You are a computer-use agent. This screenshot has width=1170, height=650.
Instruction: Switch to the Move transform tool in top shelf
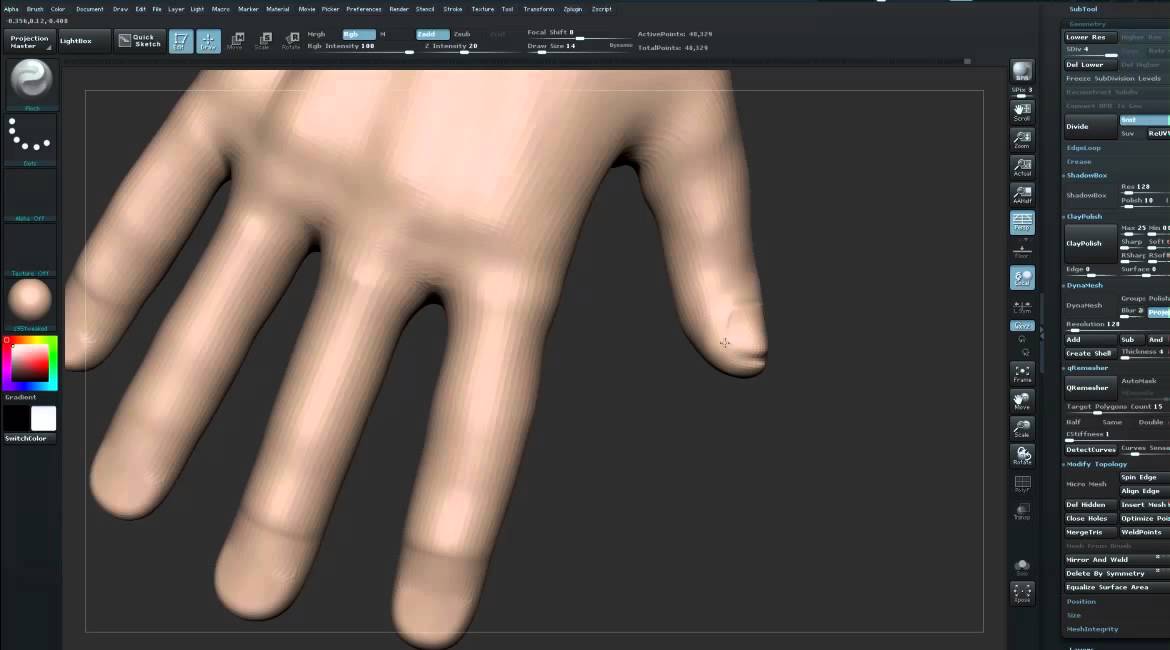point(236,41)
